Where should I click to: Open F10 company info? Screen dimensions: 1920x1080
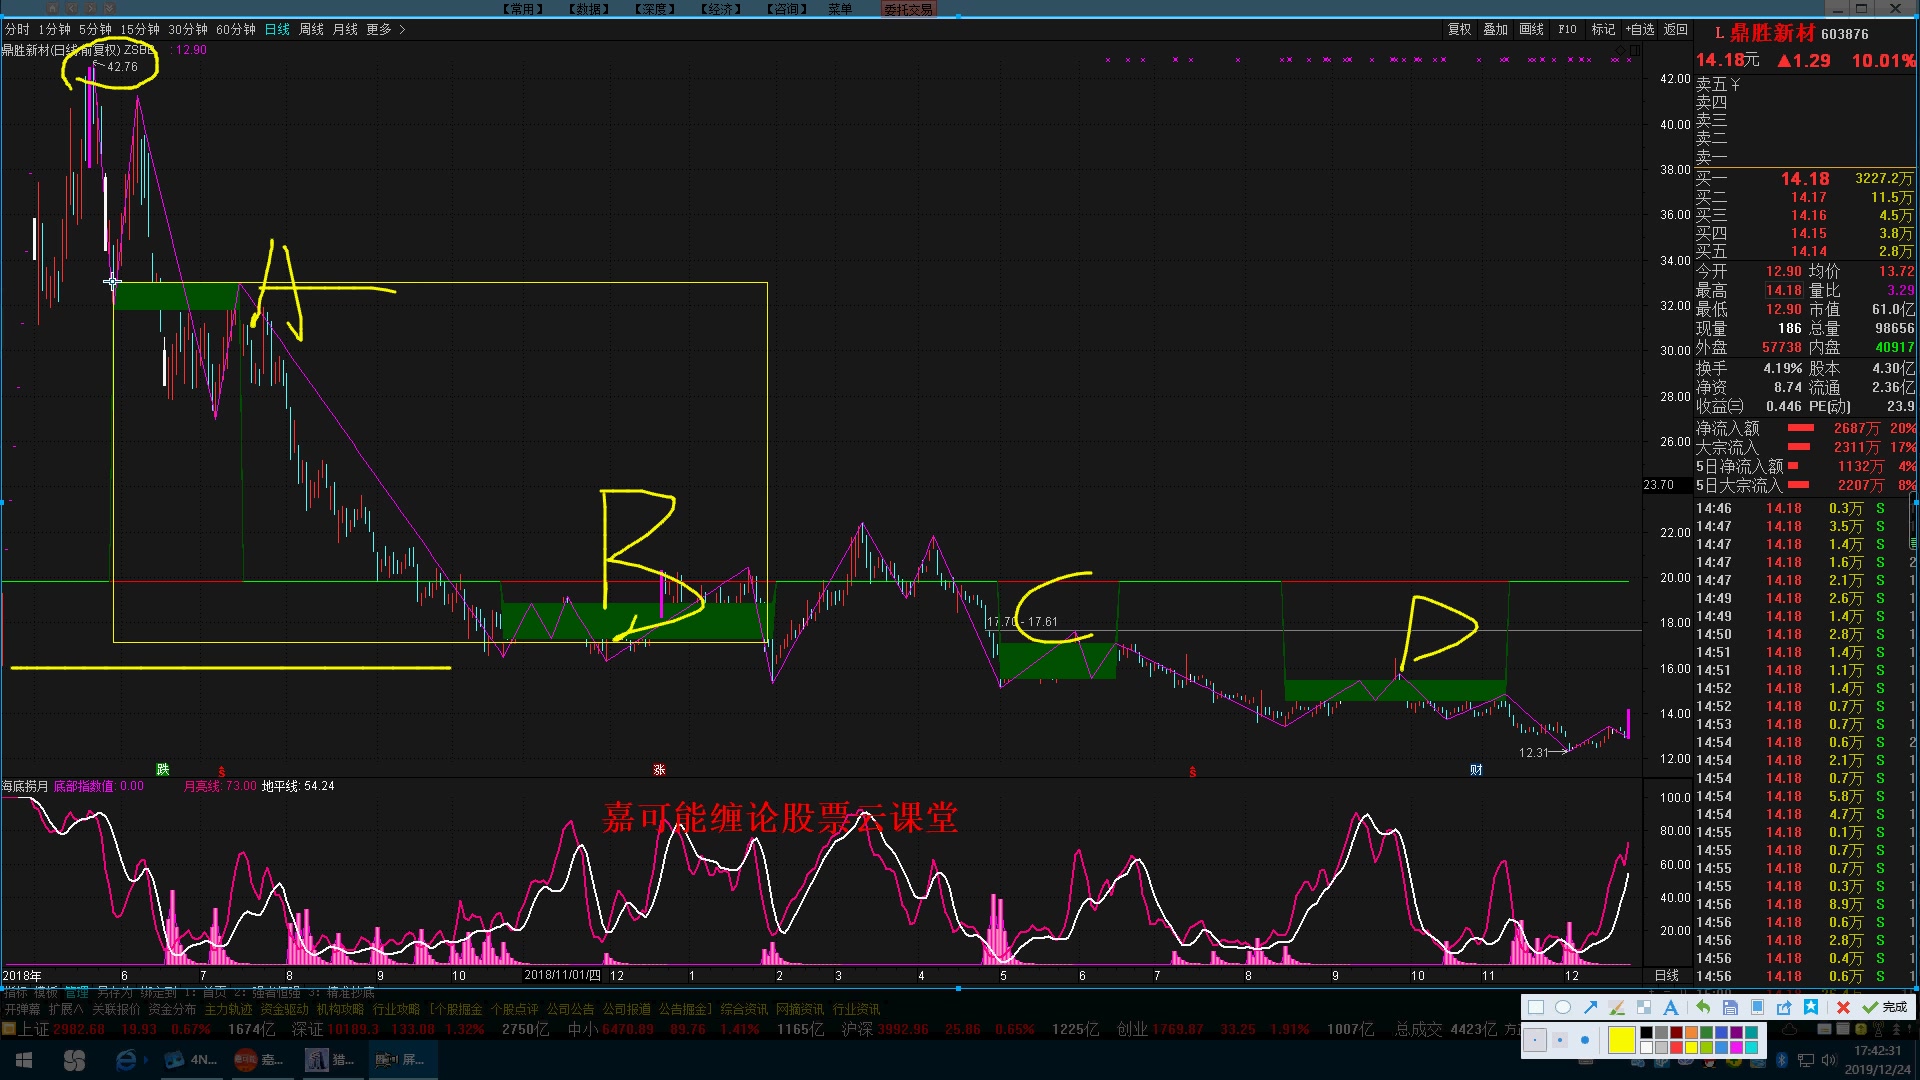point(1567,29)
